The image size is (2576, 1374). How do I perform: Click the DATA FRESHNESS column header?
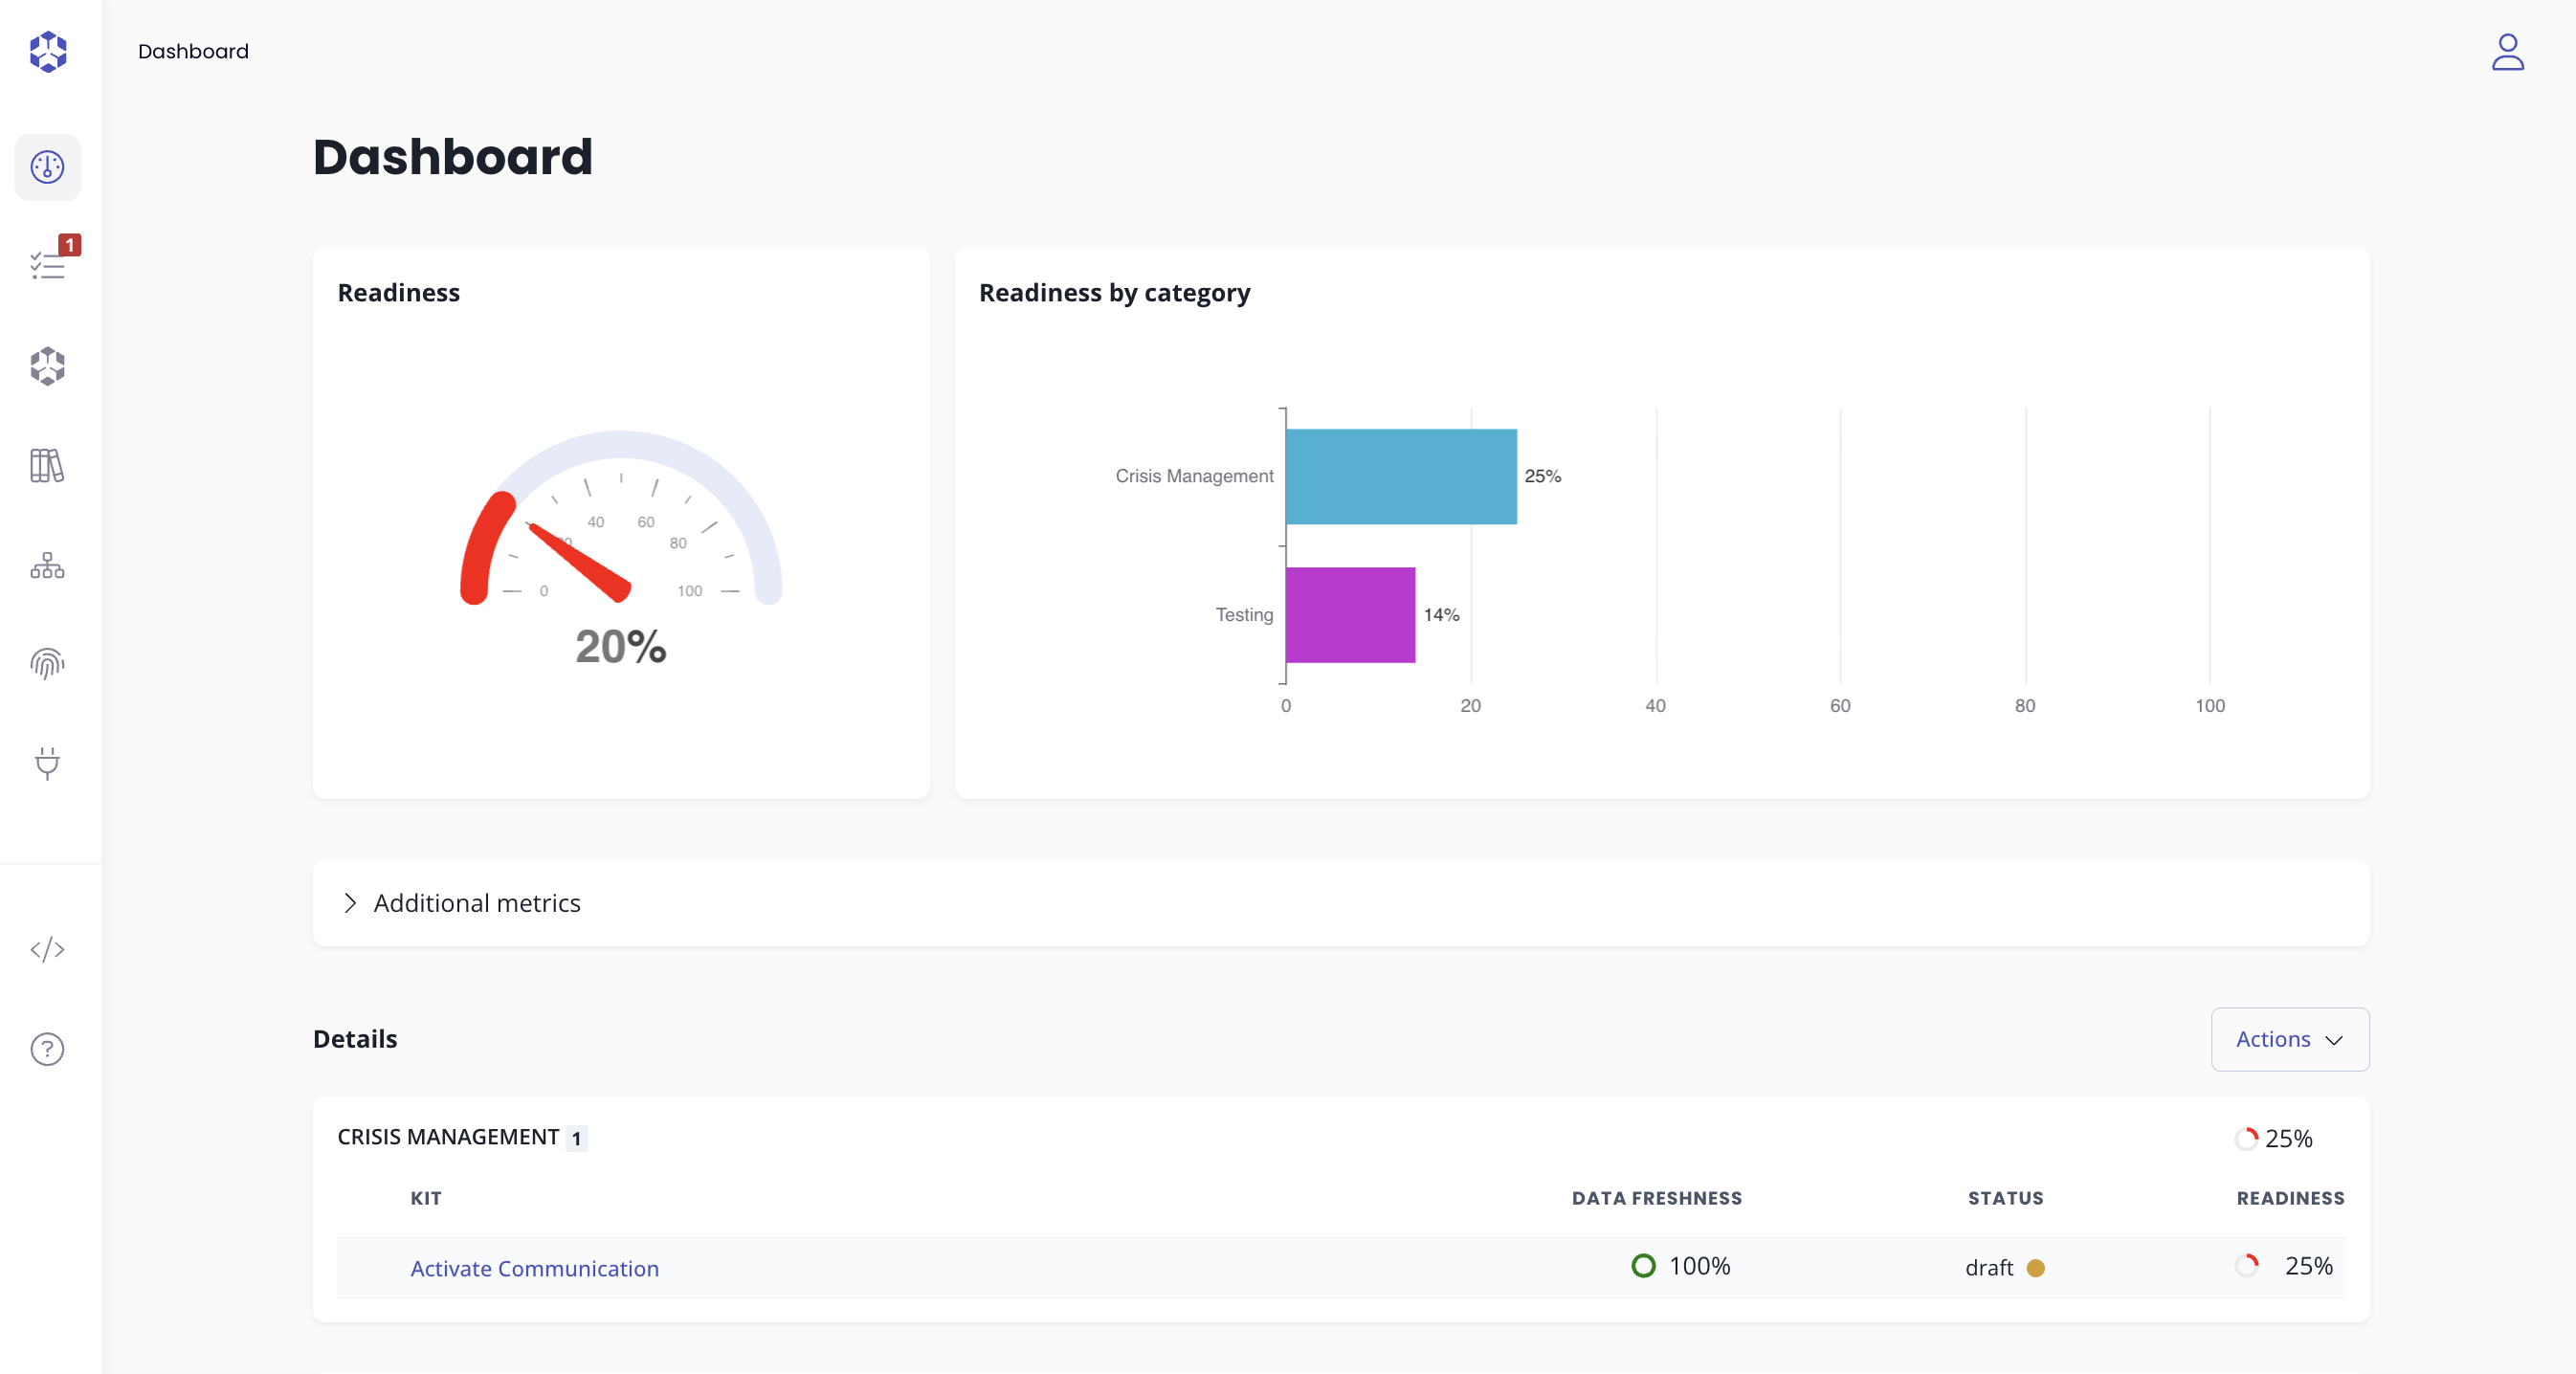1656,1198
